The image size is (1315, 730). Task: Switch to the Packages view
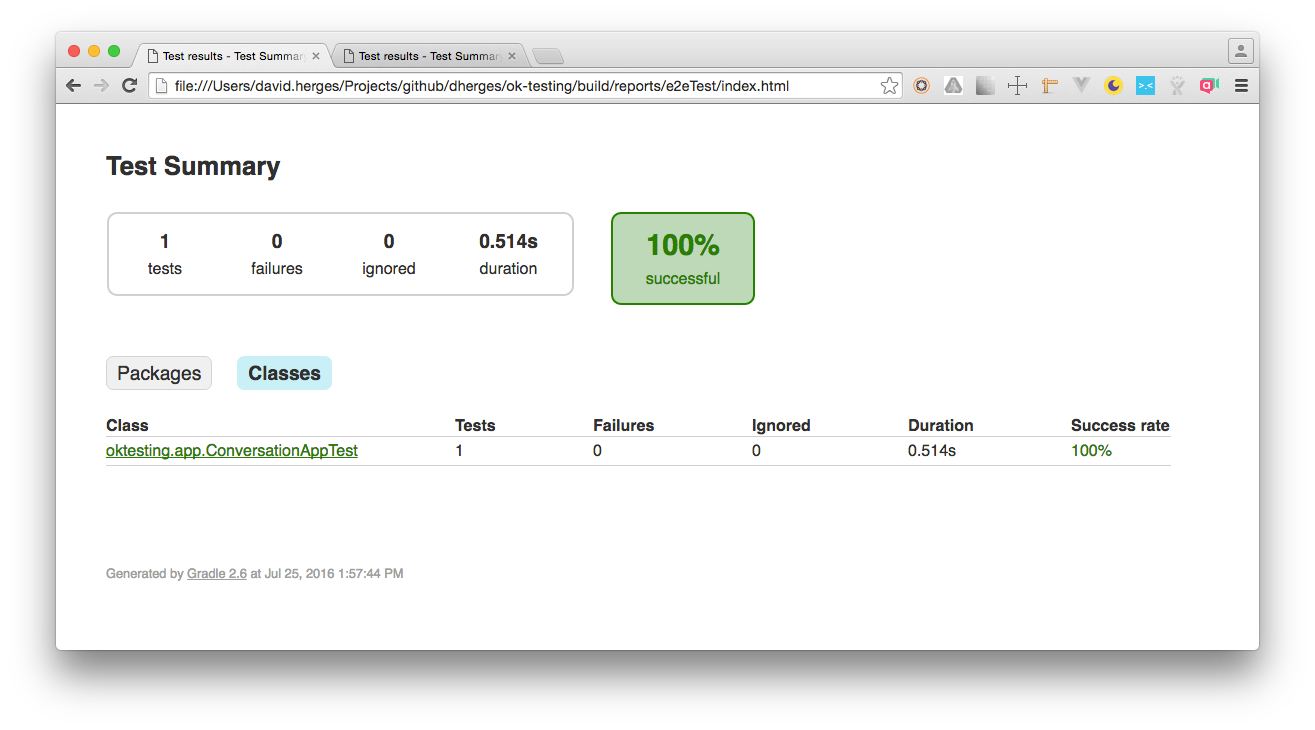(158, 372)
